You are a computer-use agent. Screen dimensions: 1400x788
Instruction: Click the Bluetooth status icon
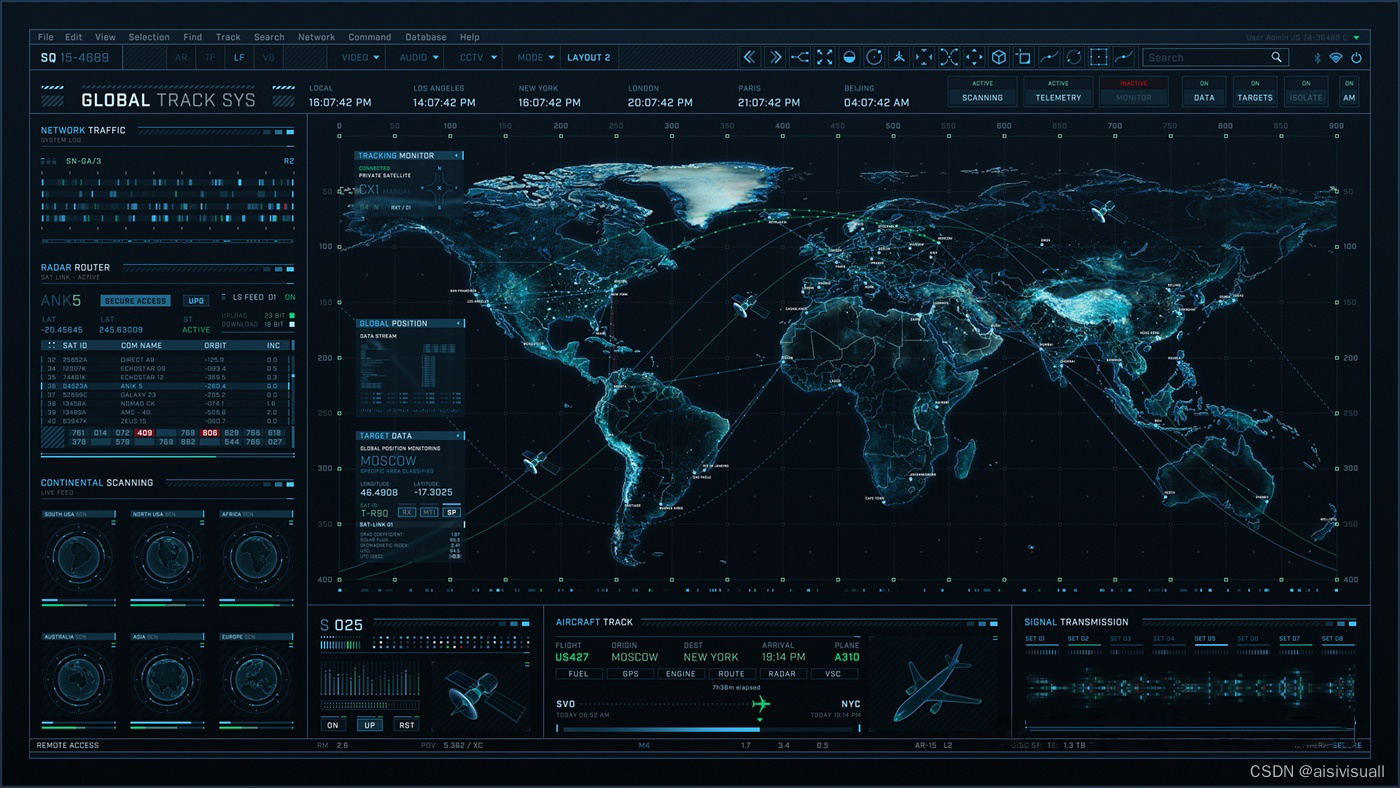(1316, 58)
